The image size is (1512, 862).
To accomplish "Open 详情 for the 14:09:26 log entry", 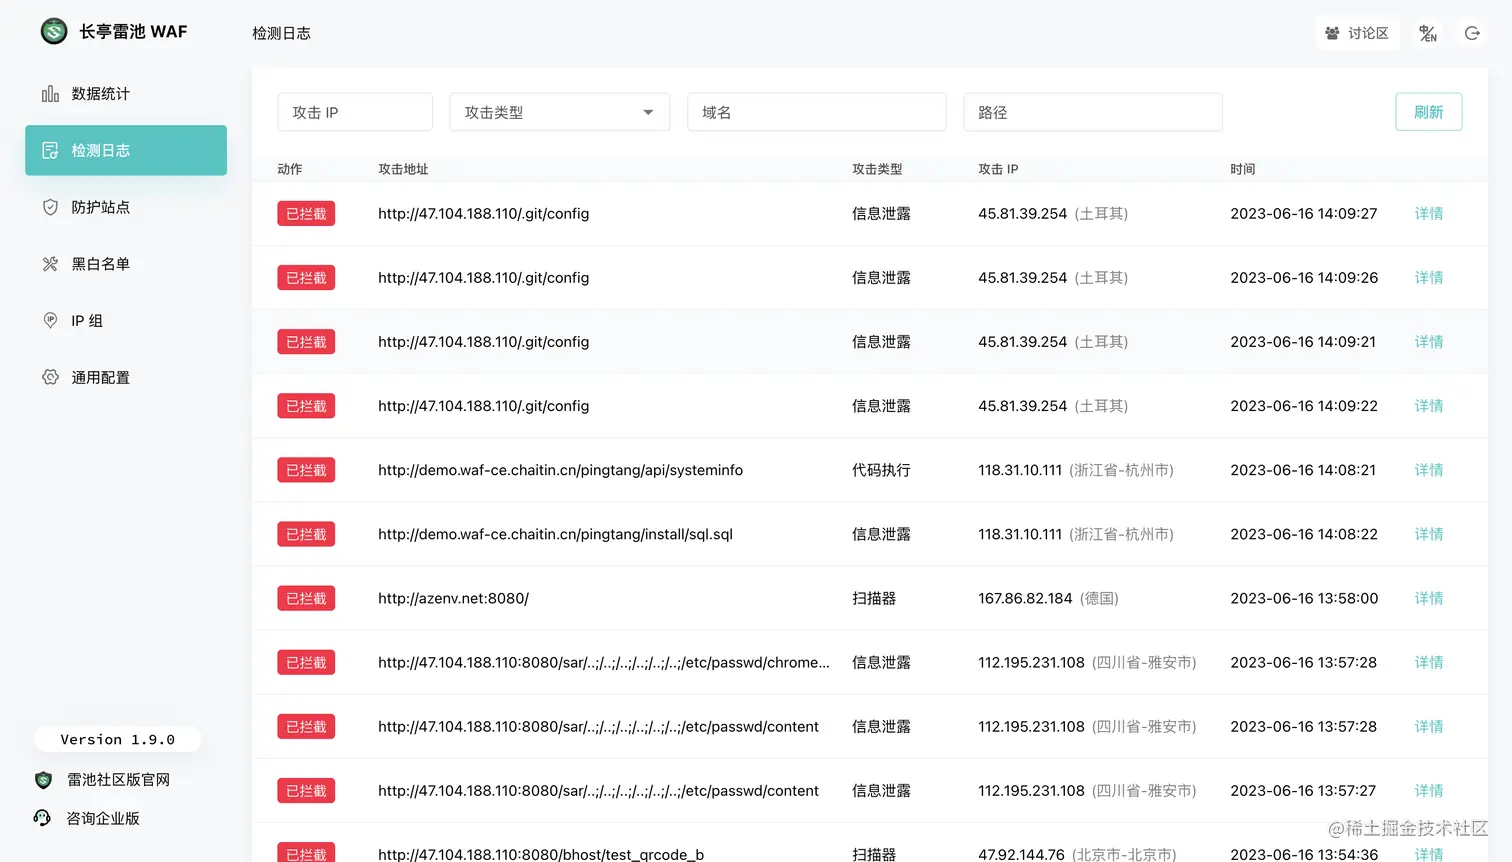I will point(1429,278).
